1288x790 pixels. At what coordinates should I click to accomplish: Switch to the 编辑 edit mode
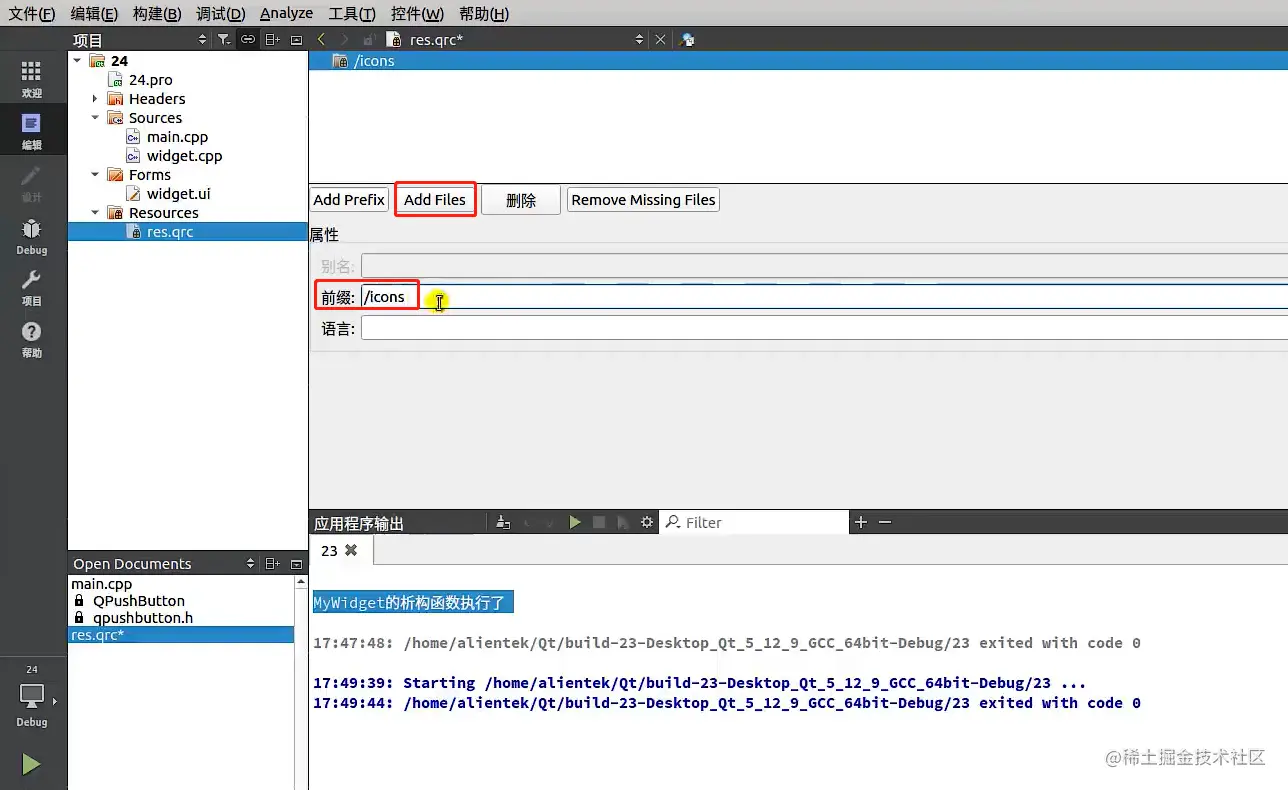(31, 130)
